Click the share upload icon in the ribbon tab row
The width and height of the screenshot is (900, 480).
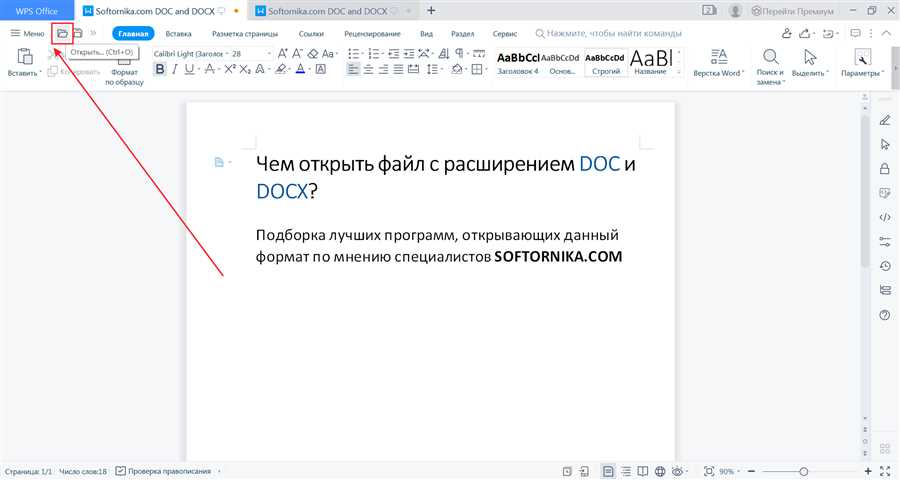click(805, 33)
